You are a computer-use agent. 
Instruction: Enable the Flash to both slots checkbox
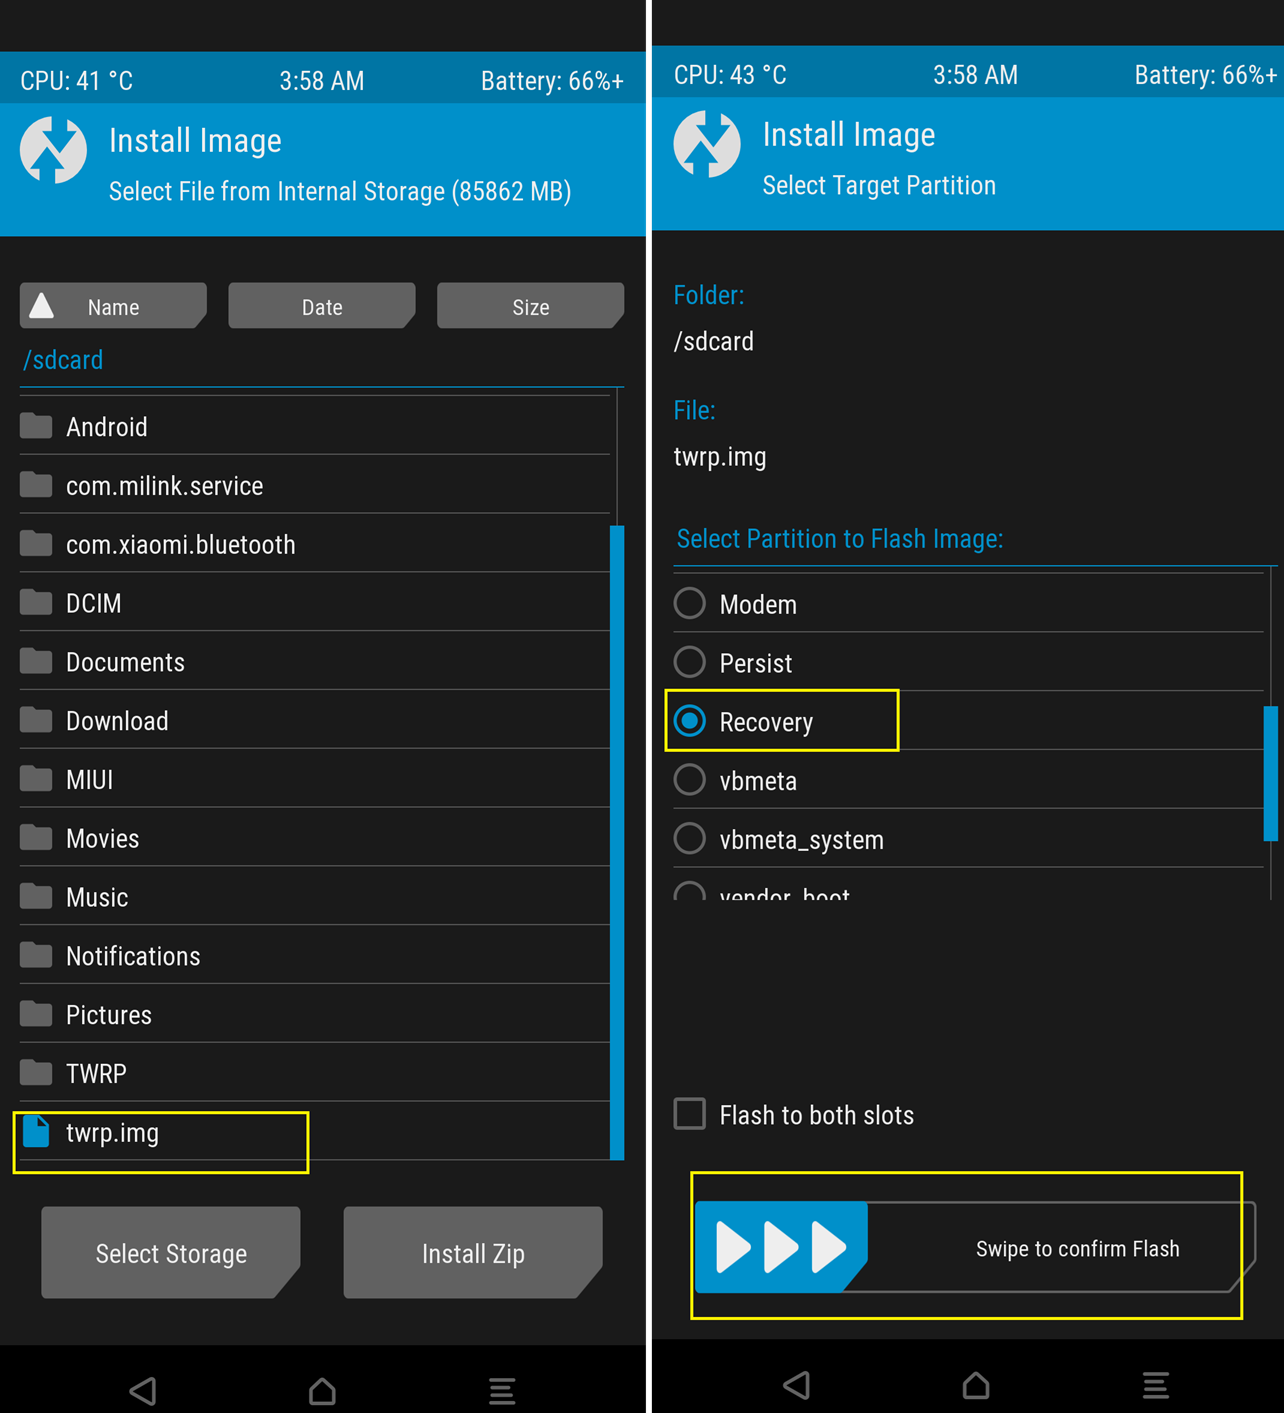coord(690,1113)
